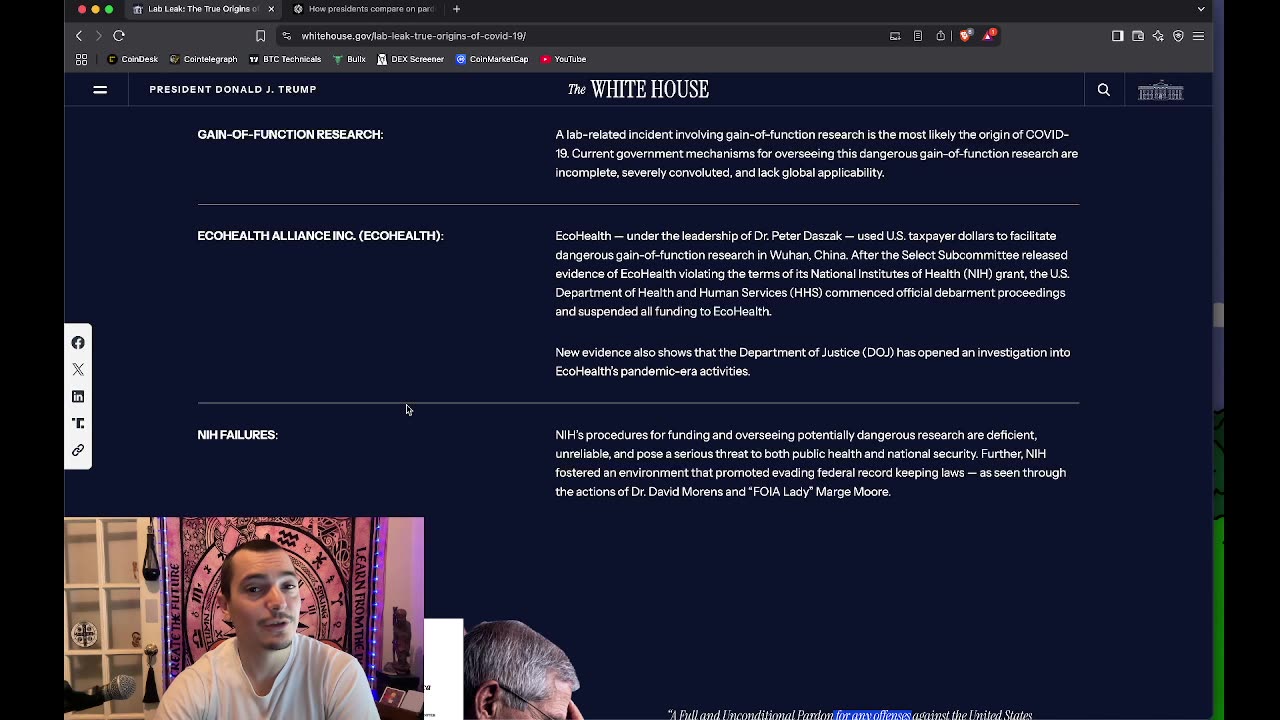Open the CoinMarketCap bookmark

(x=491, y=59)
